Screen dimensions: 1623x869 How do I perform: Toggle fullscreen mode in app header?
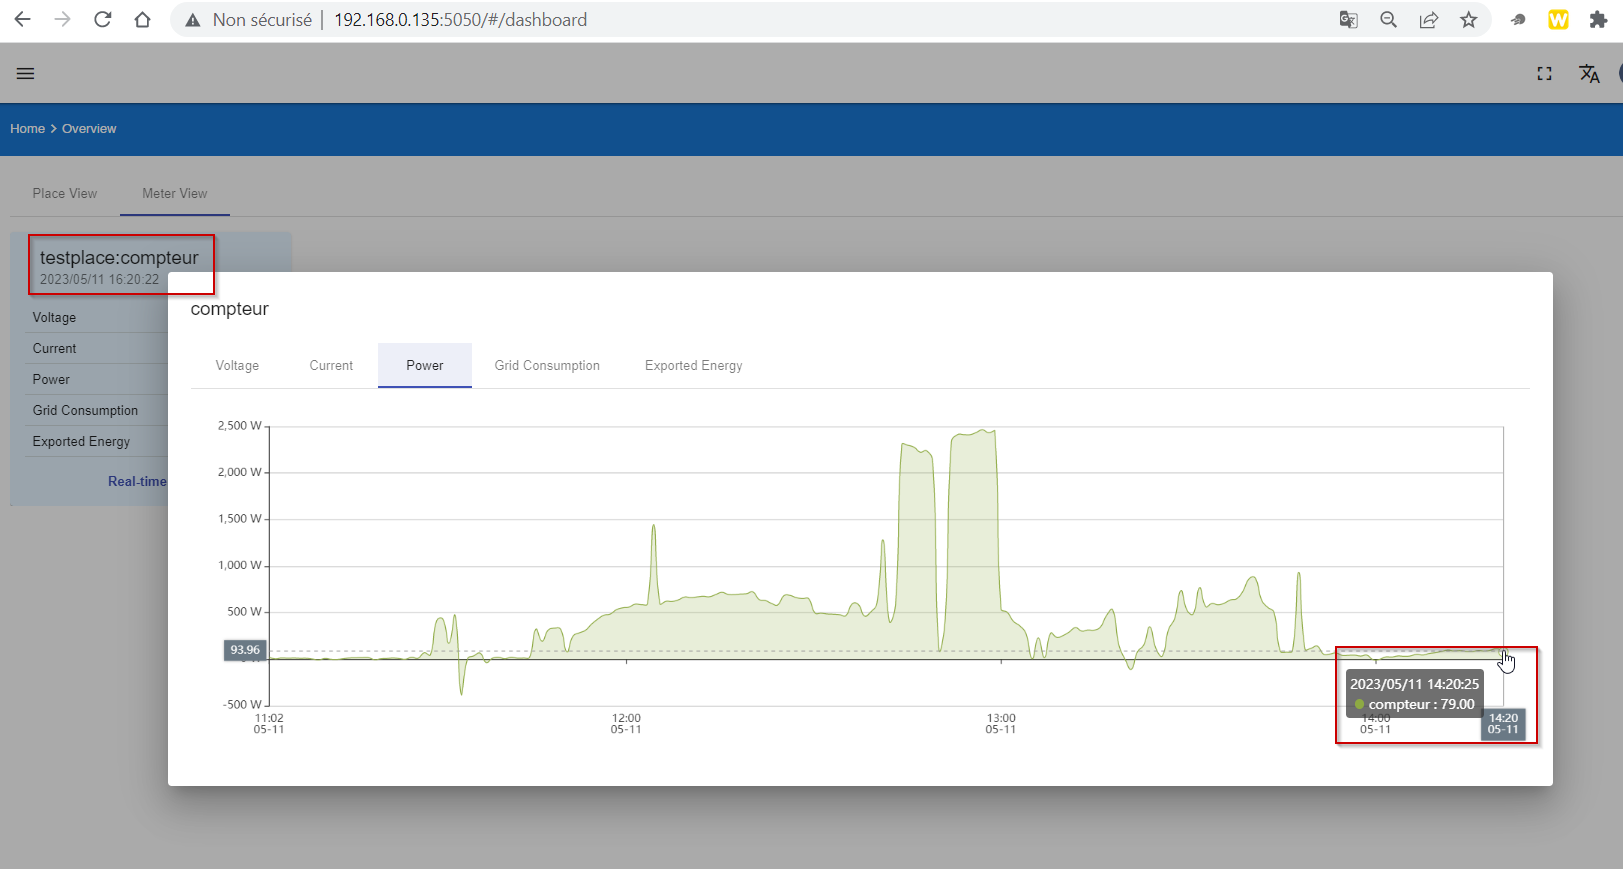point(1544,73)
